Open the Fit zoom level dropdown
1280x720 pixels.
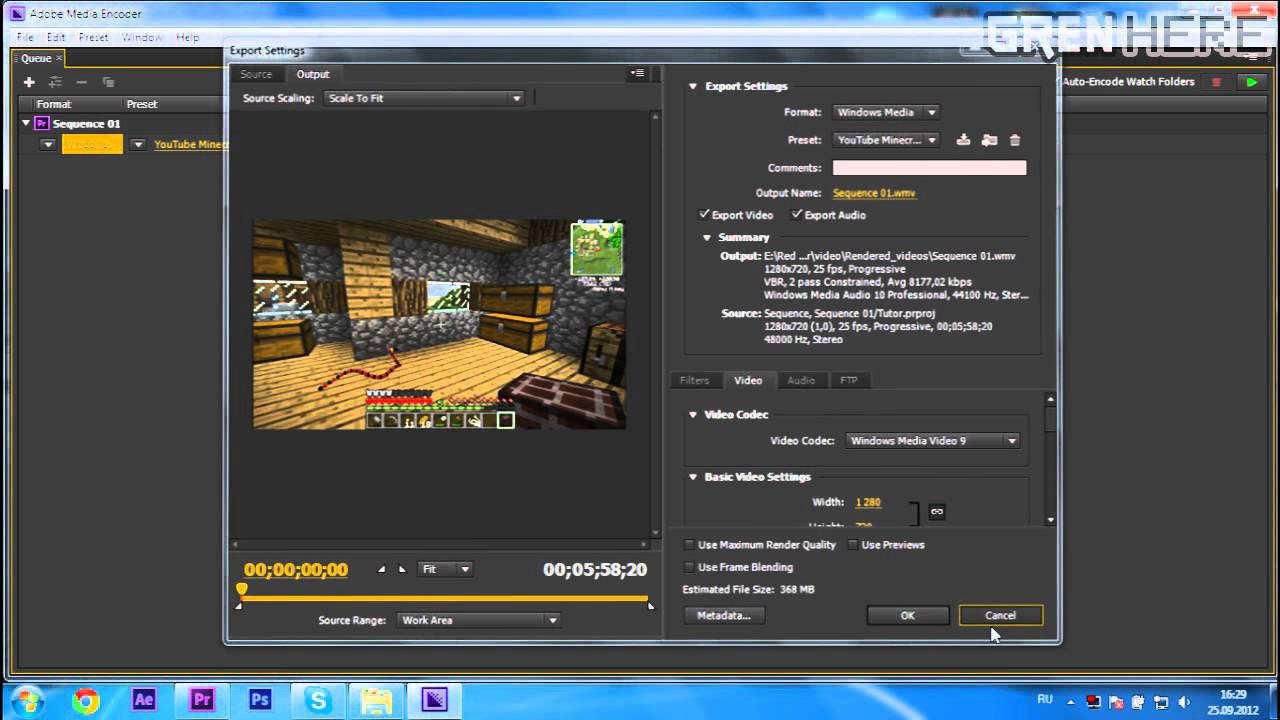pos(445,569)
